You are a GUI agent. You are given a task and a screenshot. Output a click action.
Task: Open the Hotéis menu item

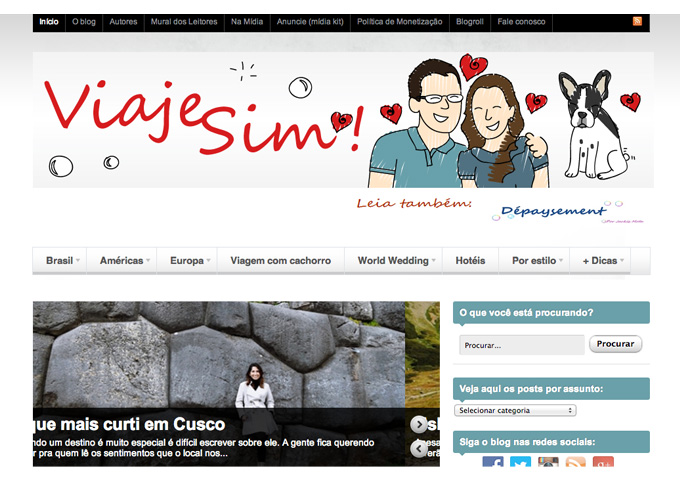(470, 261)
